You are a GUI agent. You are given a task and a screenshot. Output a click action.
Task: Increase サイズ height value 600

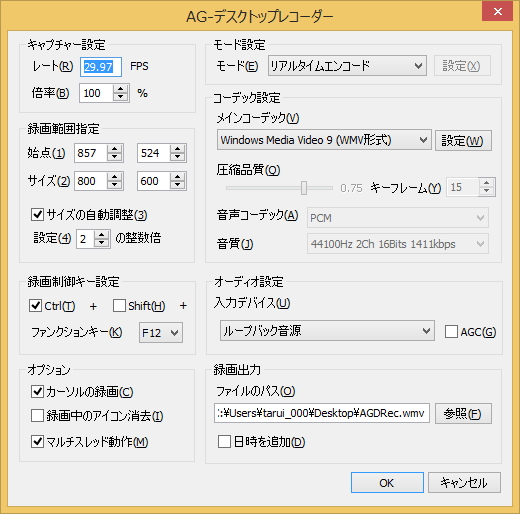tap(177, 177)
